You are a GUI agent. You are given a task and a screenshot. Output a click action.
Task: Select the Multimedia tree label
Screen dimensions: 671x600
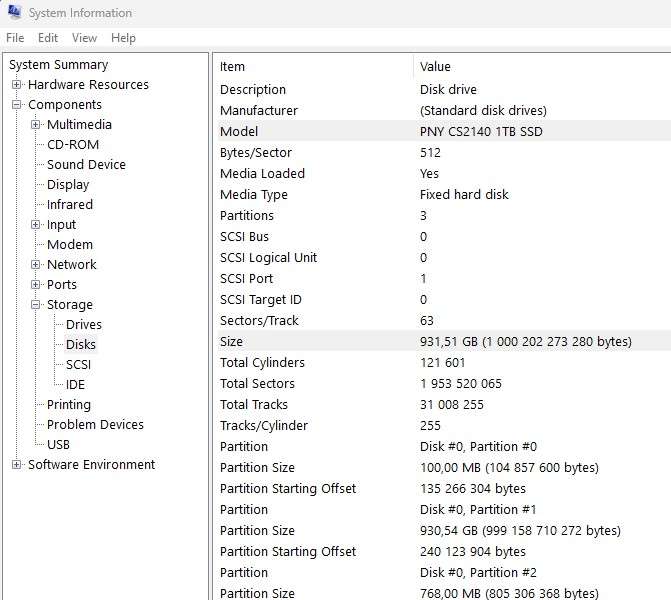tap(79, 125)
